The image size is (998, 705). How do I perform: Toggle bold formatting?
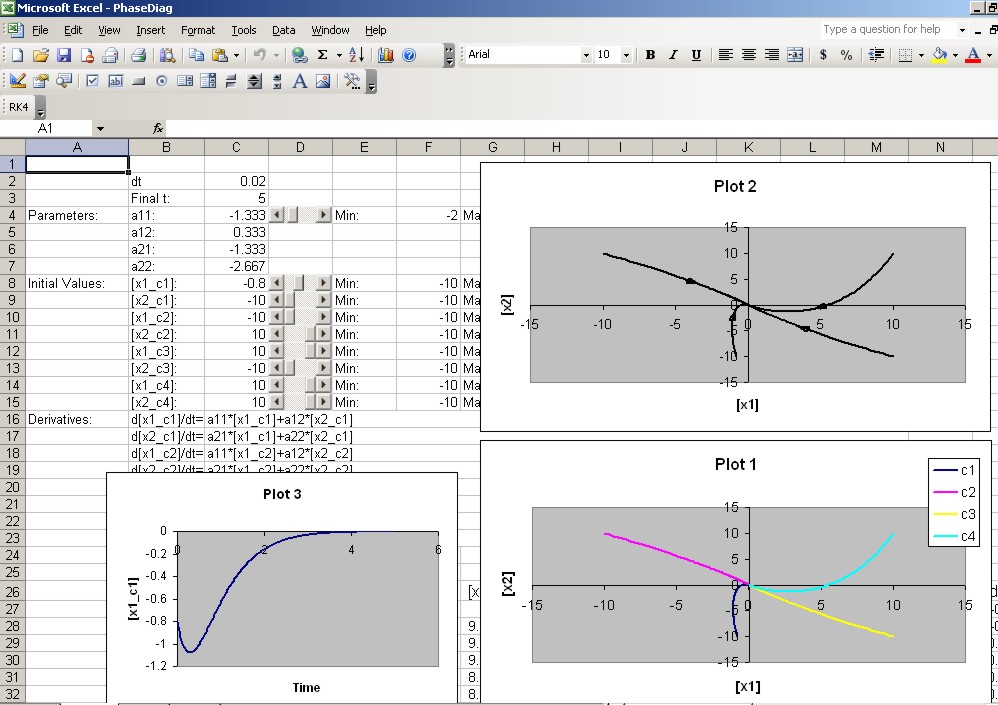click(x=650, y=55)
